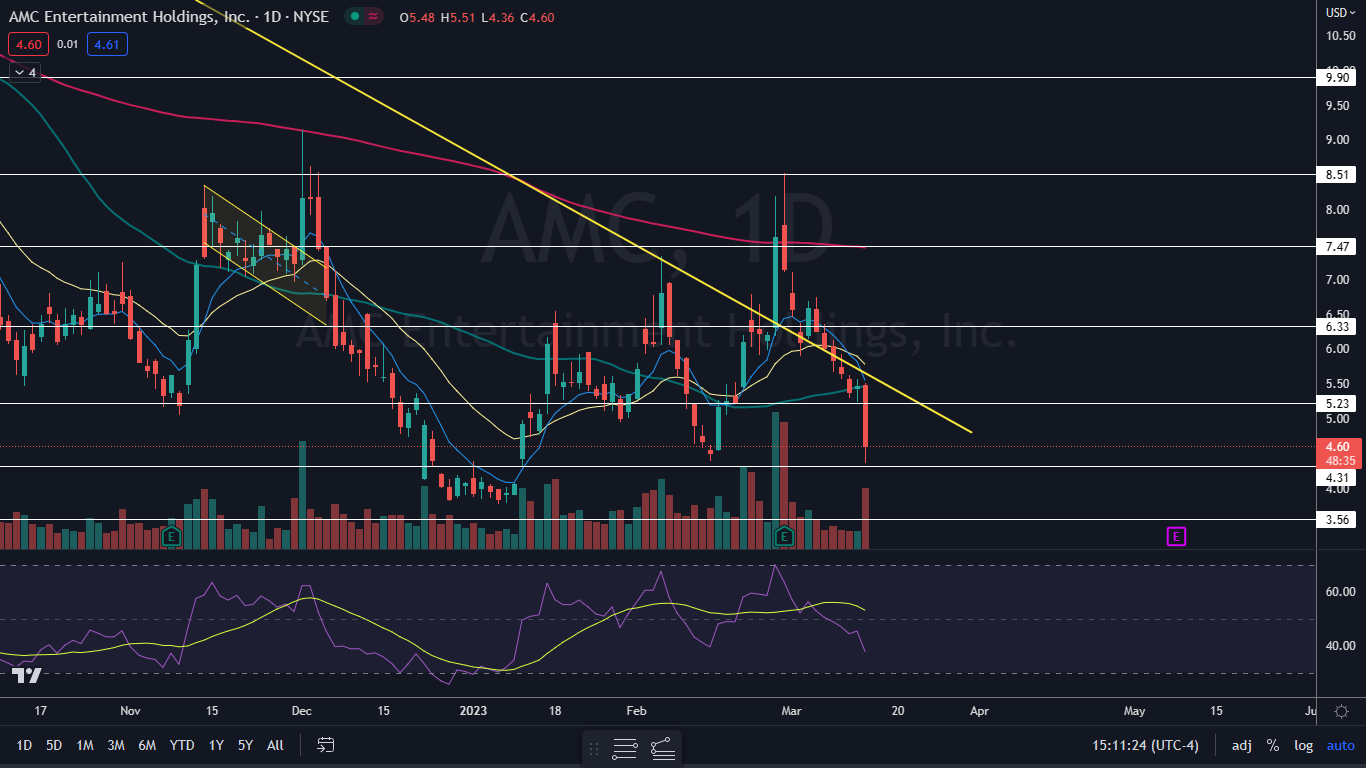Image resolution: width=1366 pixels, height=768 pixels.
Task: Click the Apr date axis label
Action: click(979, 711)
